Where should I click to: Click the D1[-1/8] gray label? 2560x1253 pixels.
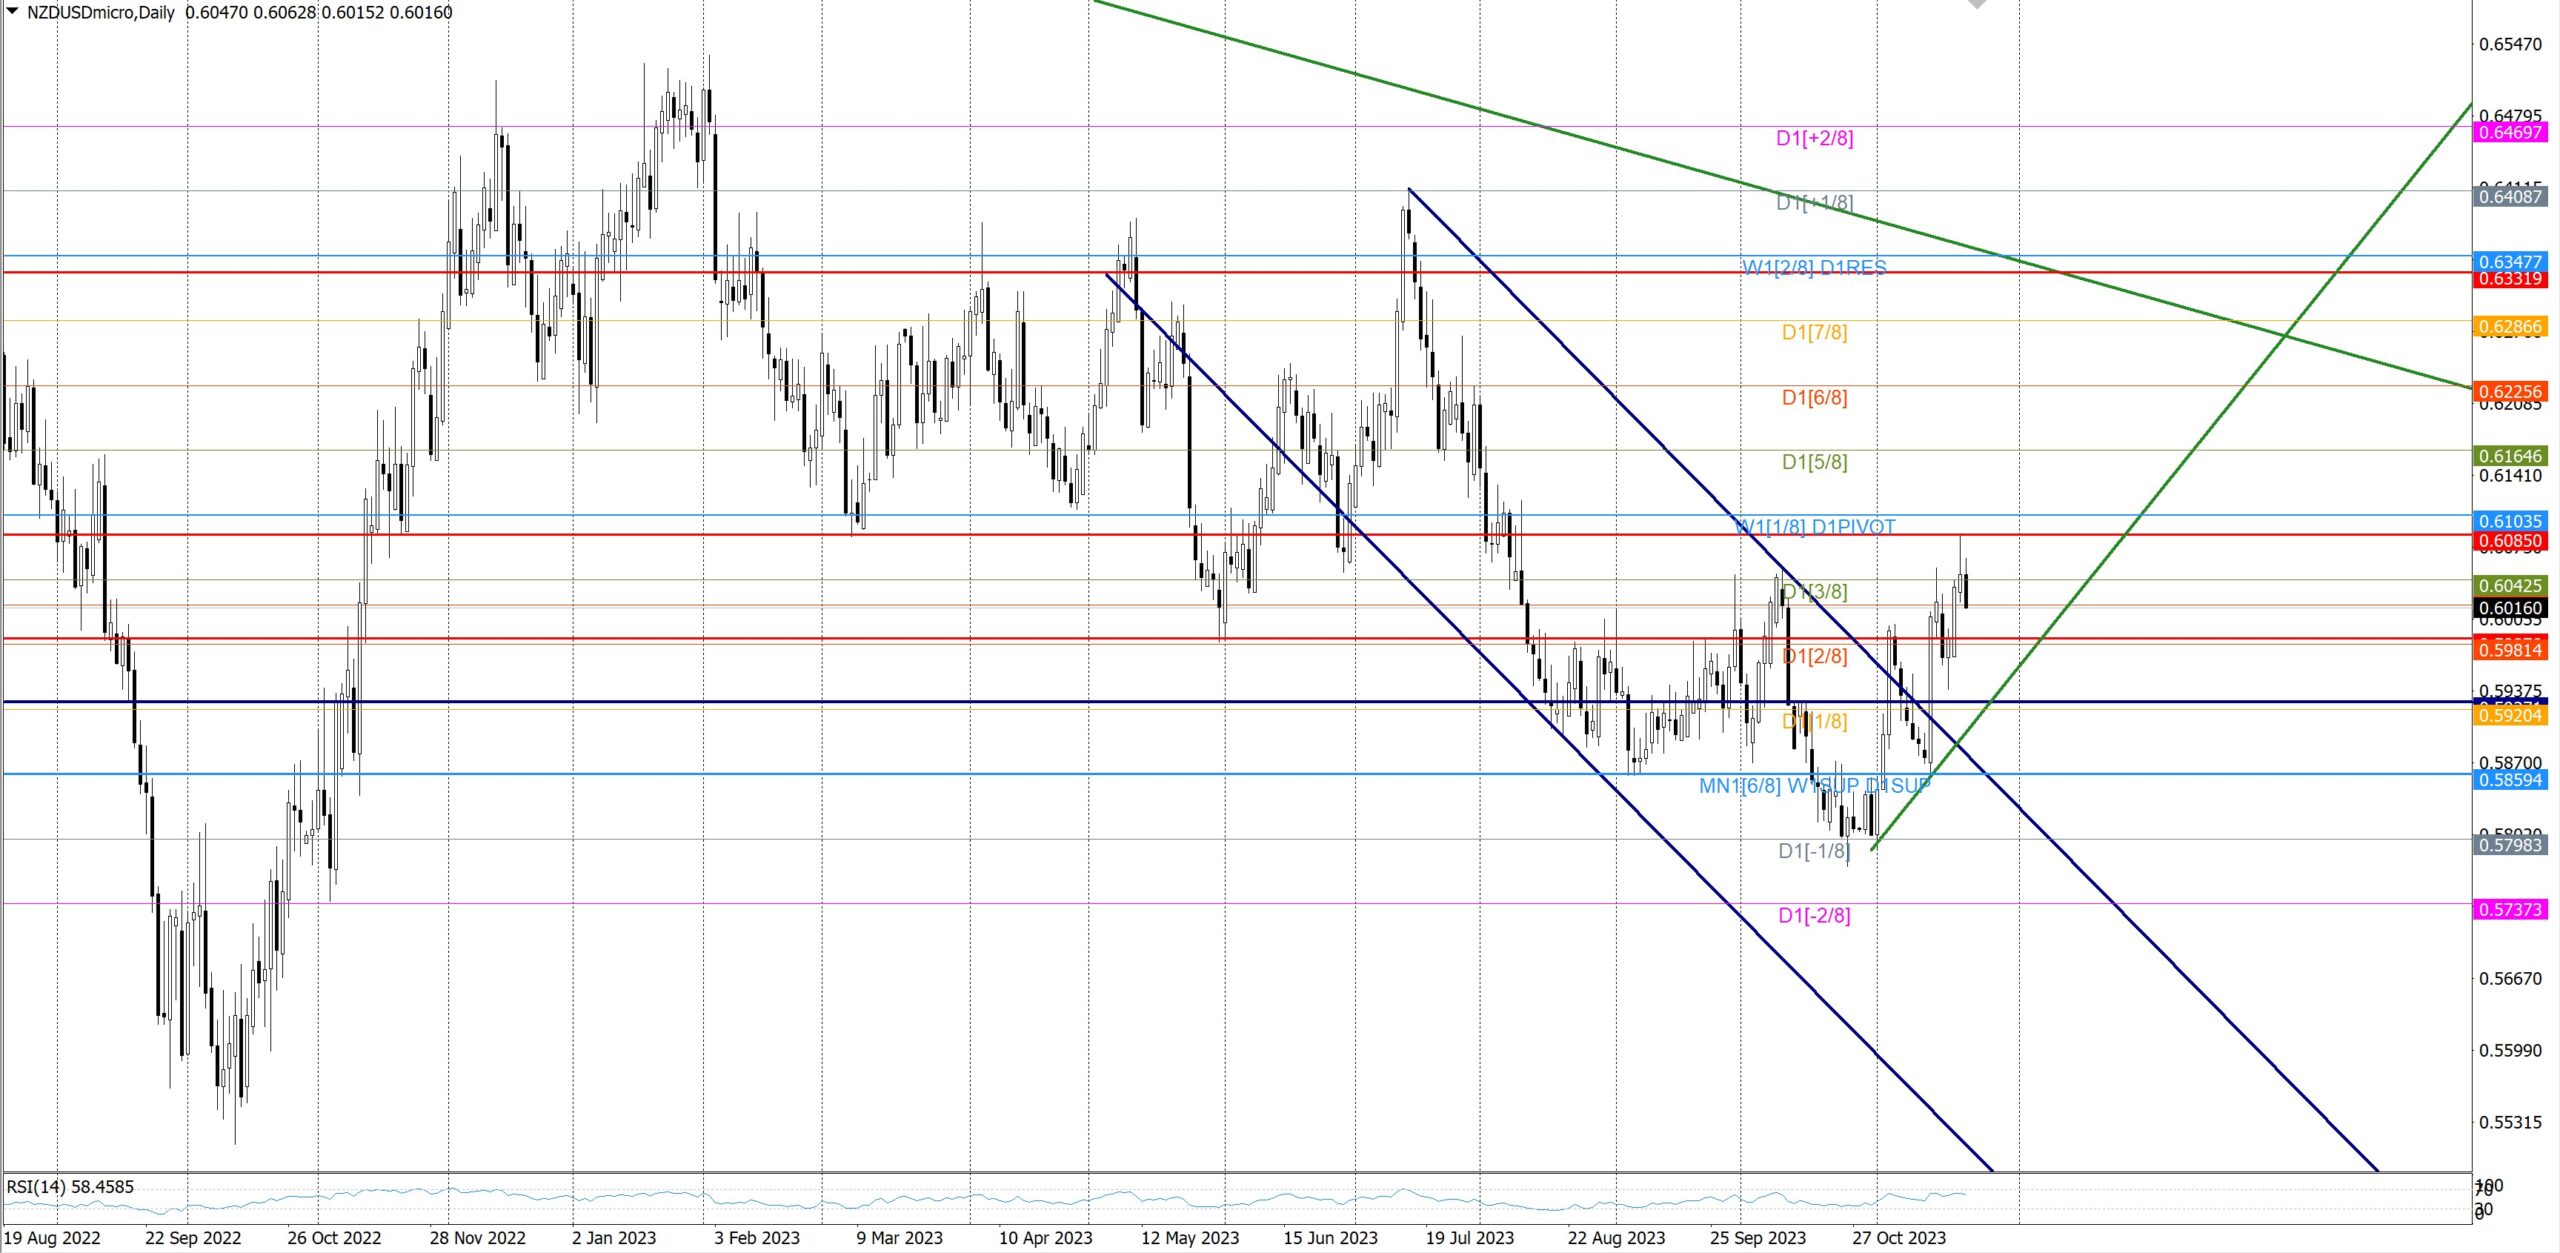[1814, 851]
